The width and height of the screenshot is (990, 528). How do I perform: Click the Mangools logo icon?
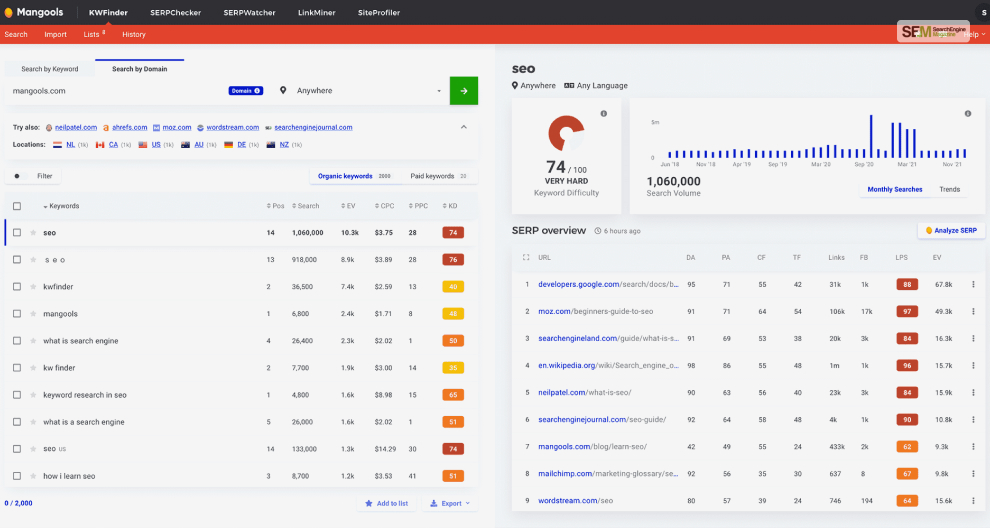click(8, 13)
